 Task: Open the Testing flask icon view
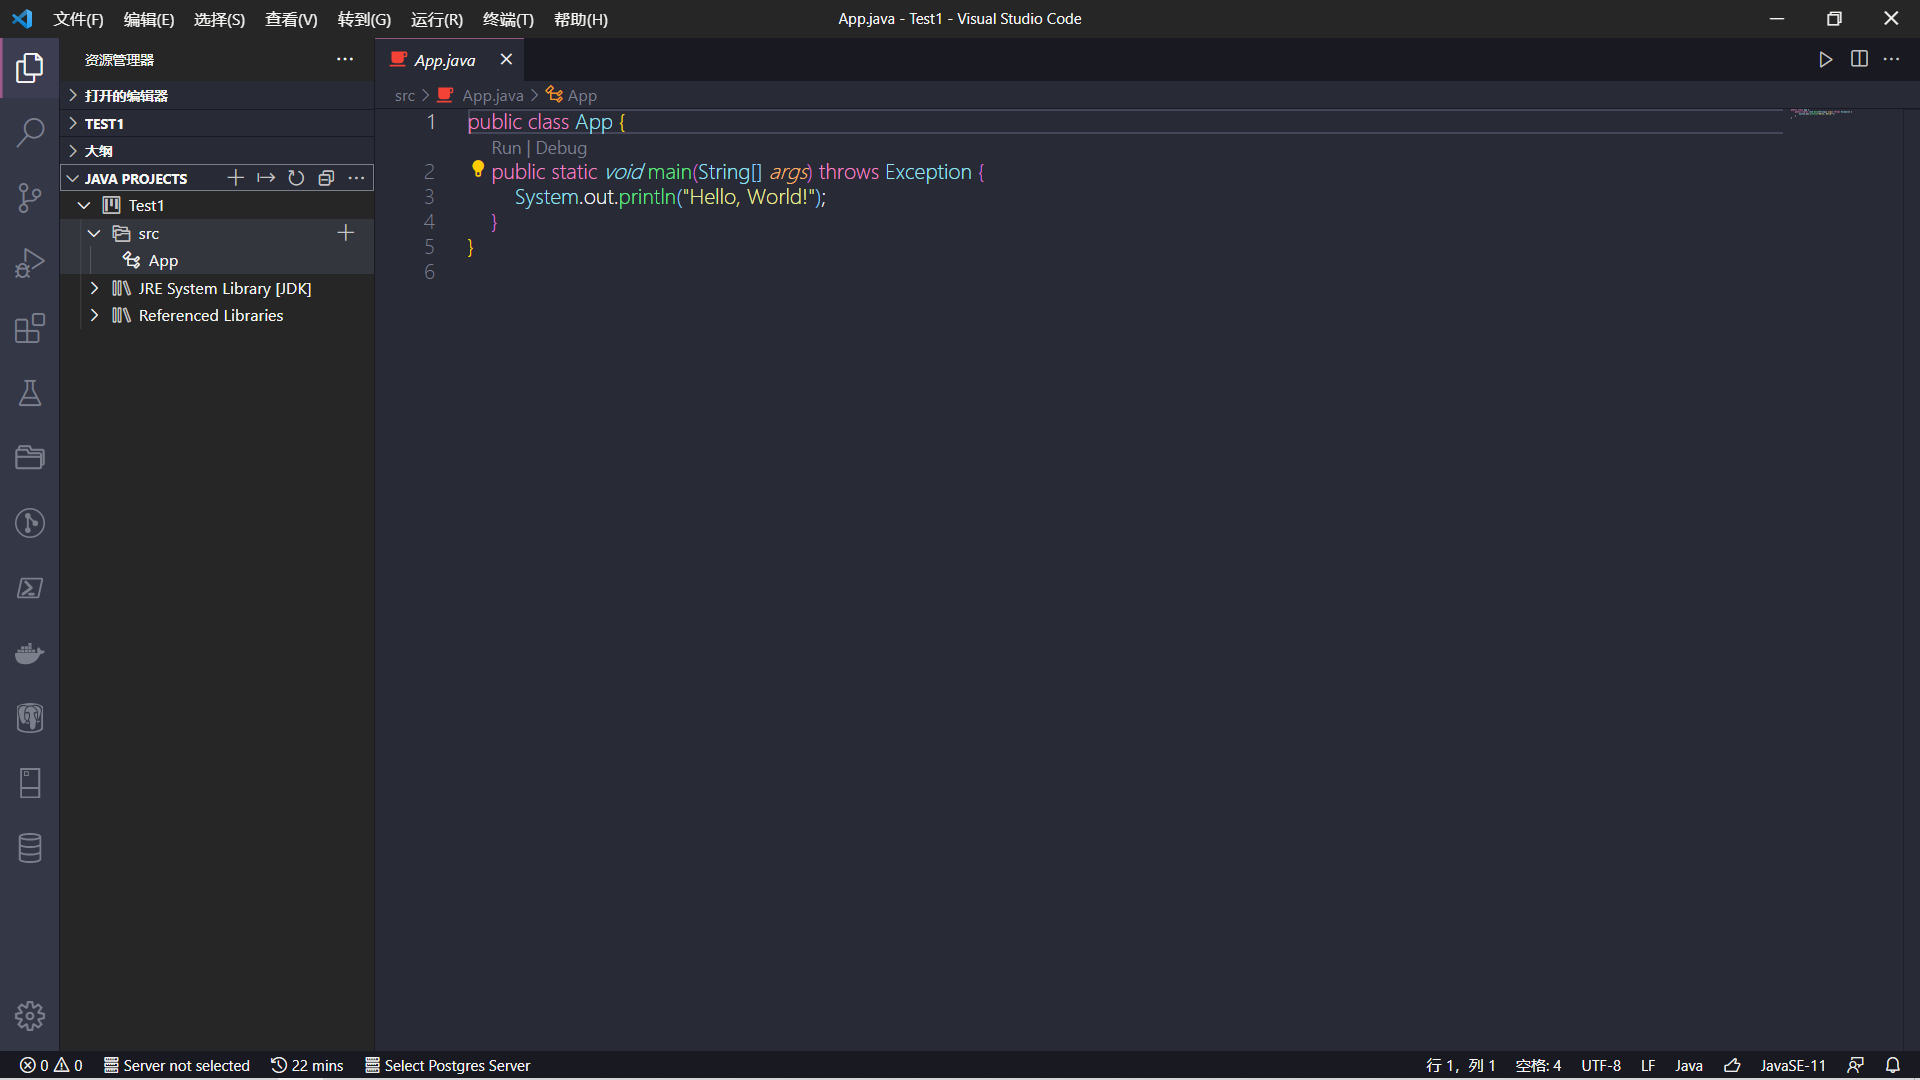click(30, 393)
